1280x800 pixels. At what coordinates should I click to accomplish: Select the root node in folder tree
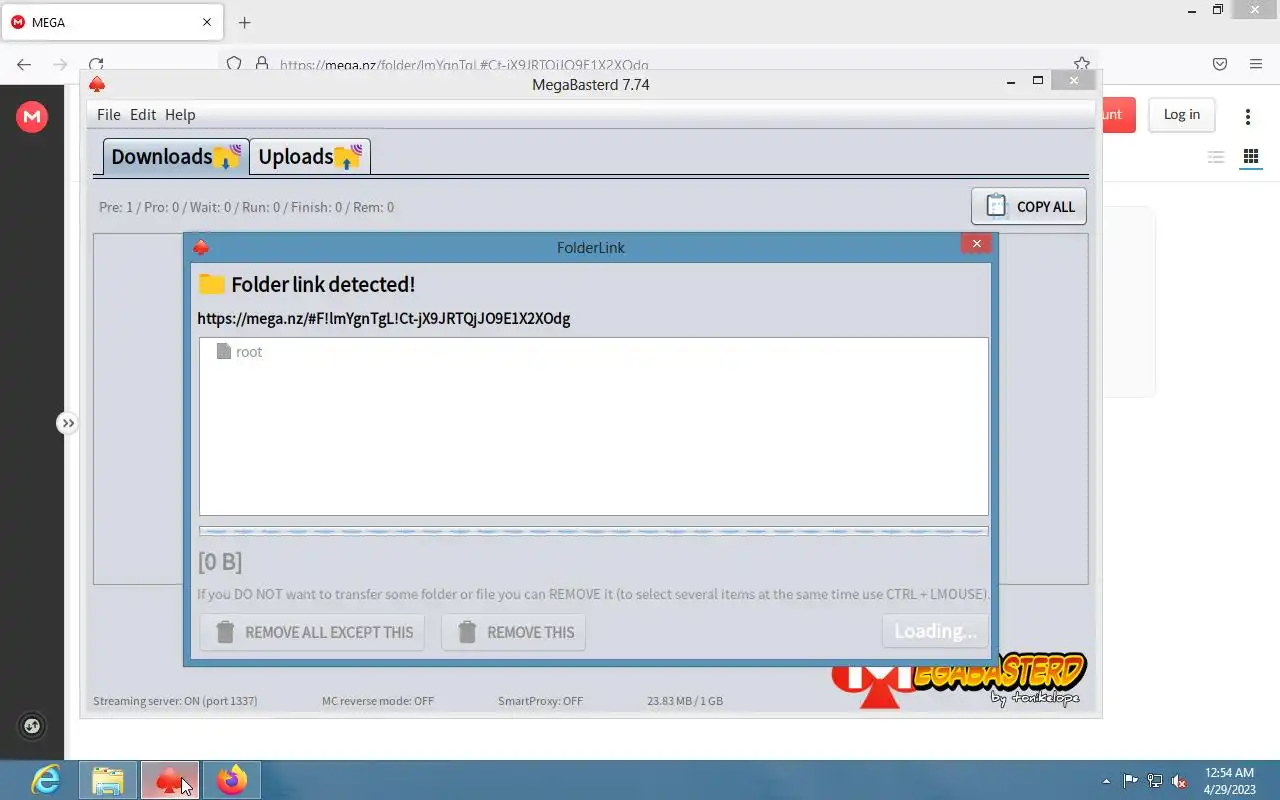click(240, 352)
